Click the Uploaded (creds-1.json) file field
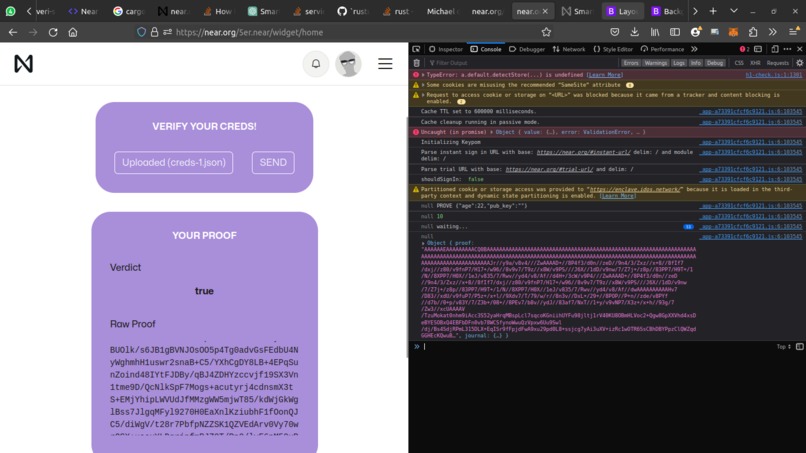The height and width of the screenshot is (453, 806). (174, 162)
